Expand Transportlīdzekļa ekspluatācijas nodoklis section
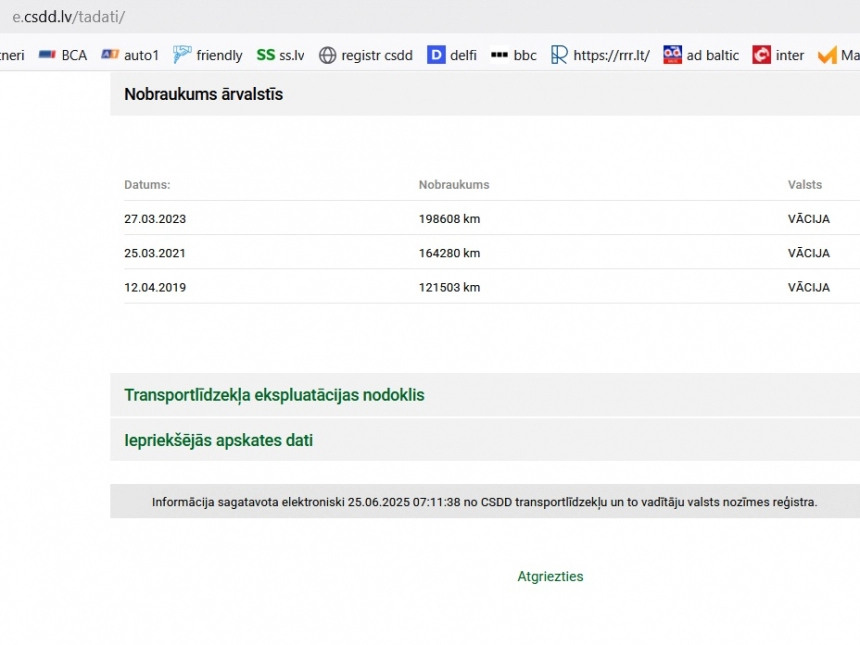Image resolution: width=860 pixels, height=645 pixels. pyautogui.click(x=274, y=395)
